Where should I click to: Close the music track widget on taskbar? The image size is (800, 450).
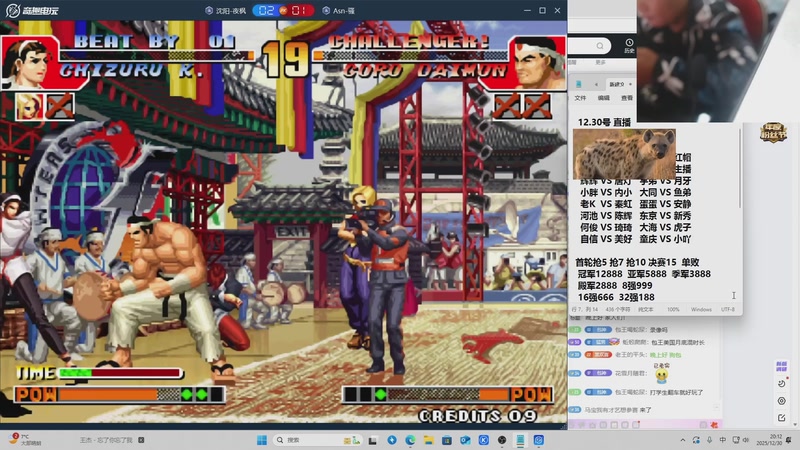tap(141, 440)
